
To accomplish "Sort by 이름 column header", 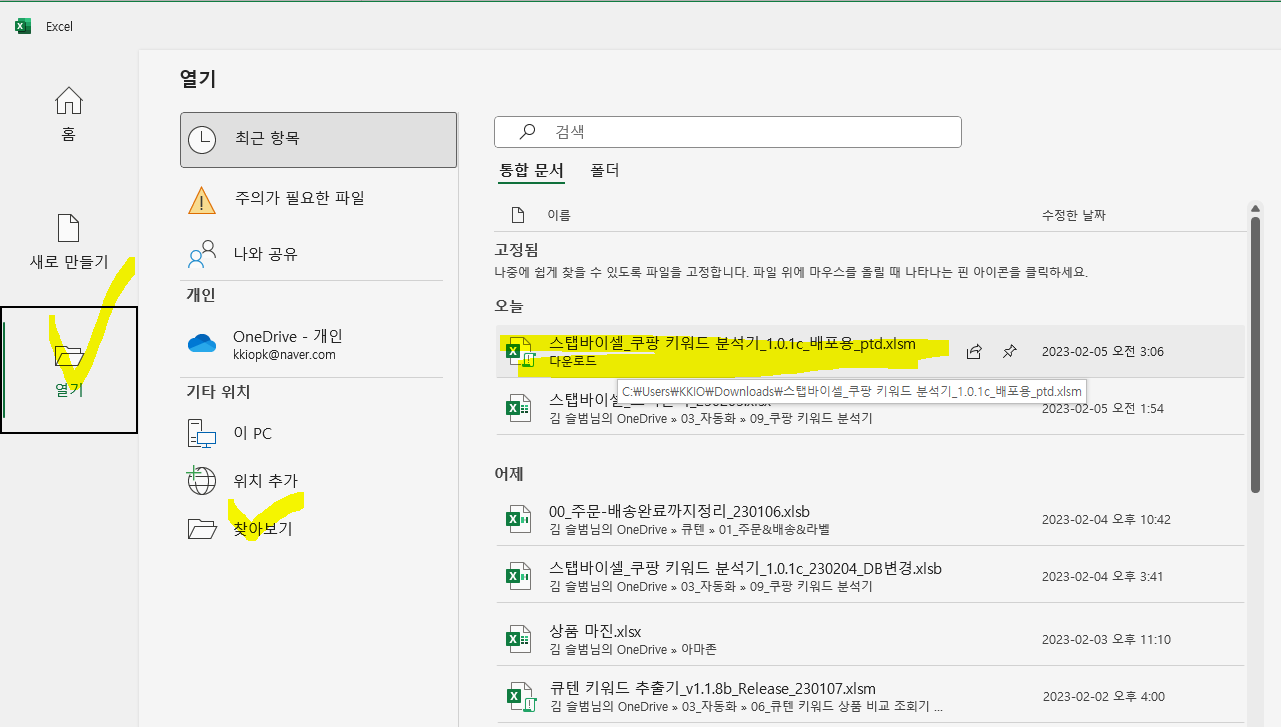I will click(x=558, y=215).
